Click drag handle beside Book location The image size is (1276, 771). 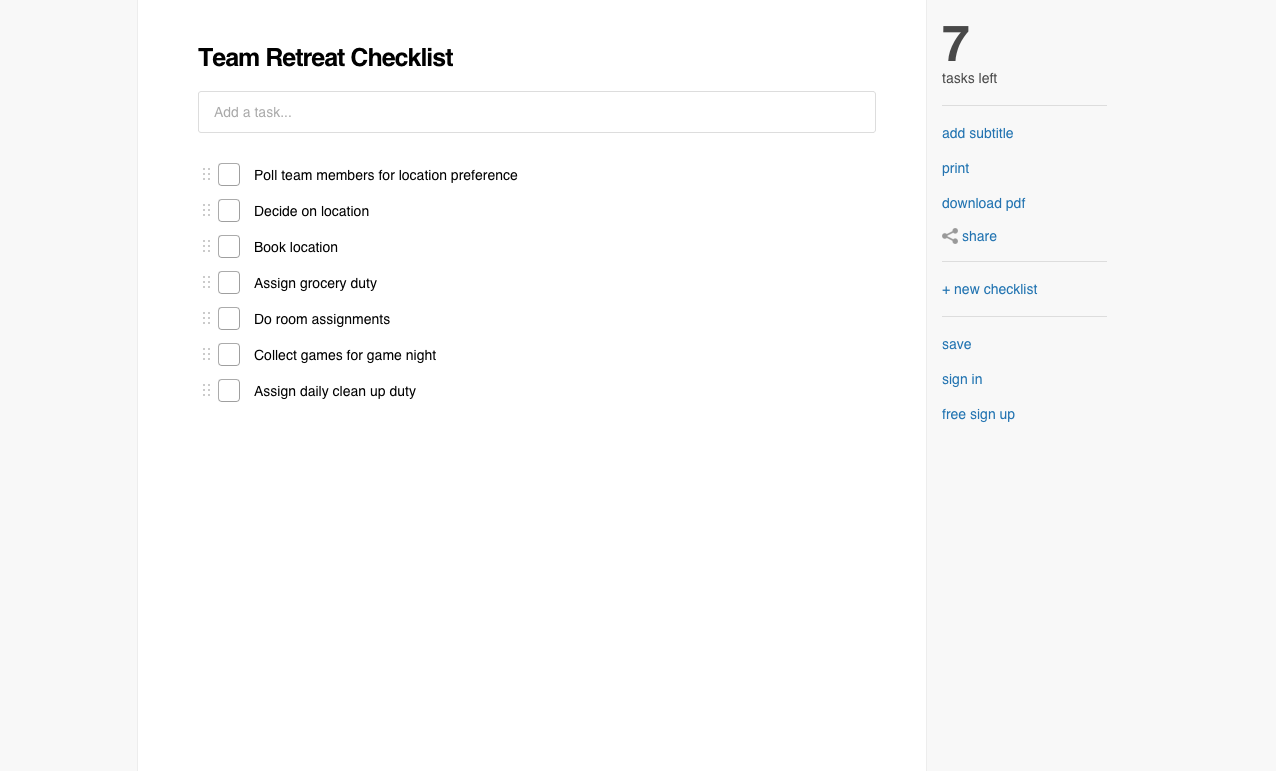[207, 247]
